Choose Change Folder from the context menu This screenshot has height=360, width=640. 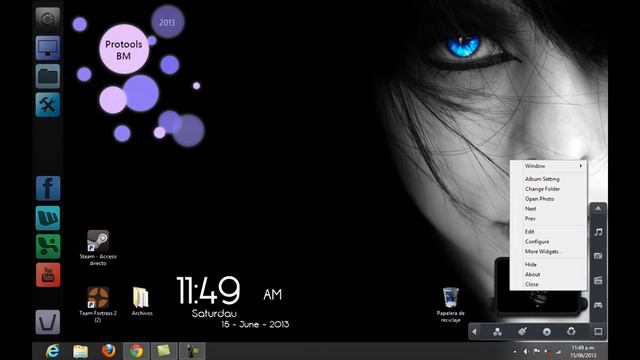[x=548, y=189]
